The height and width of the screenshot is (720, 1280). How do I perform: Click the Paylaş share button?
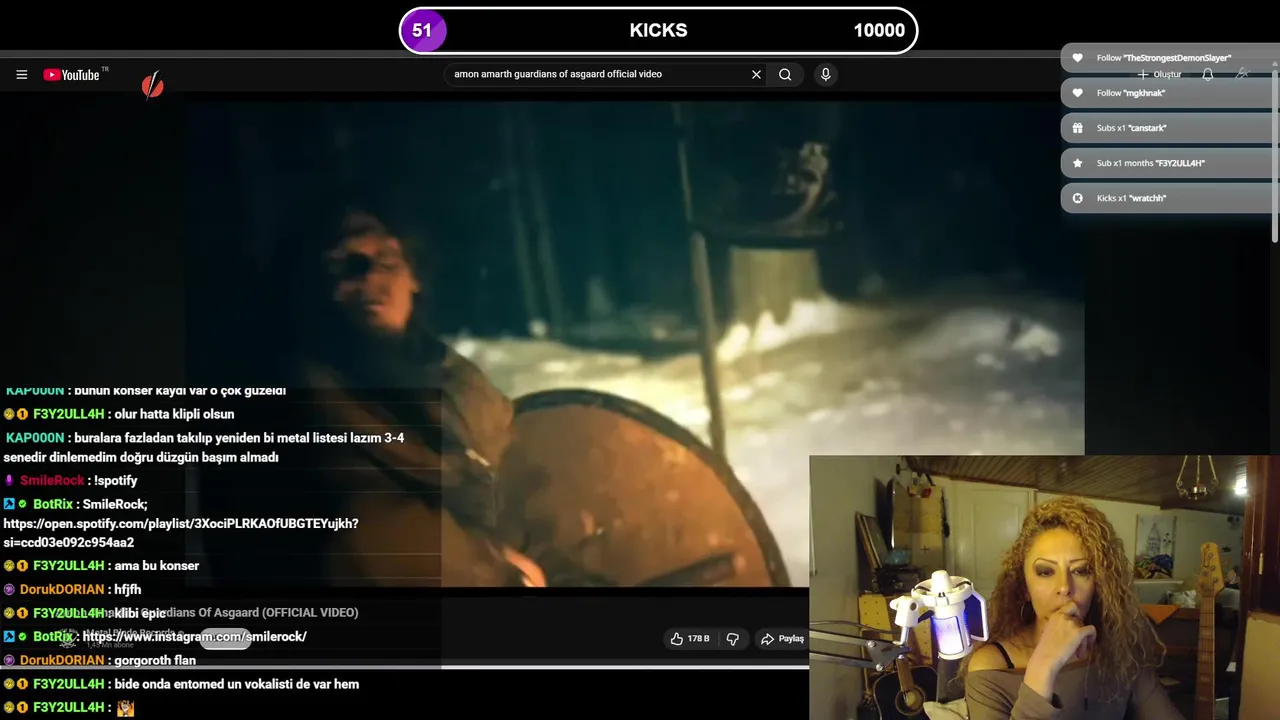pyautogui.click(x=782, y=638)
